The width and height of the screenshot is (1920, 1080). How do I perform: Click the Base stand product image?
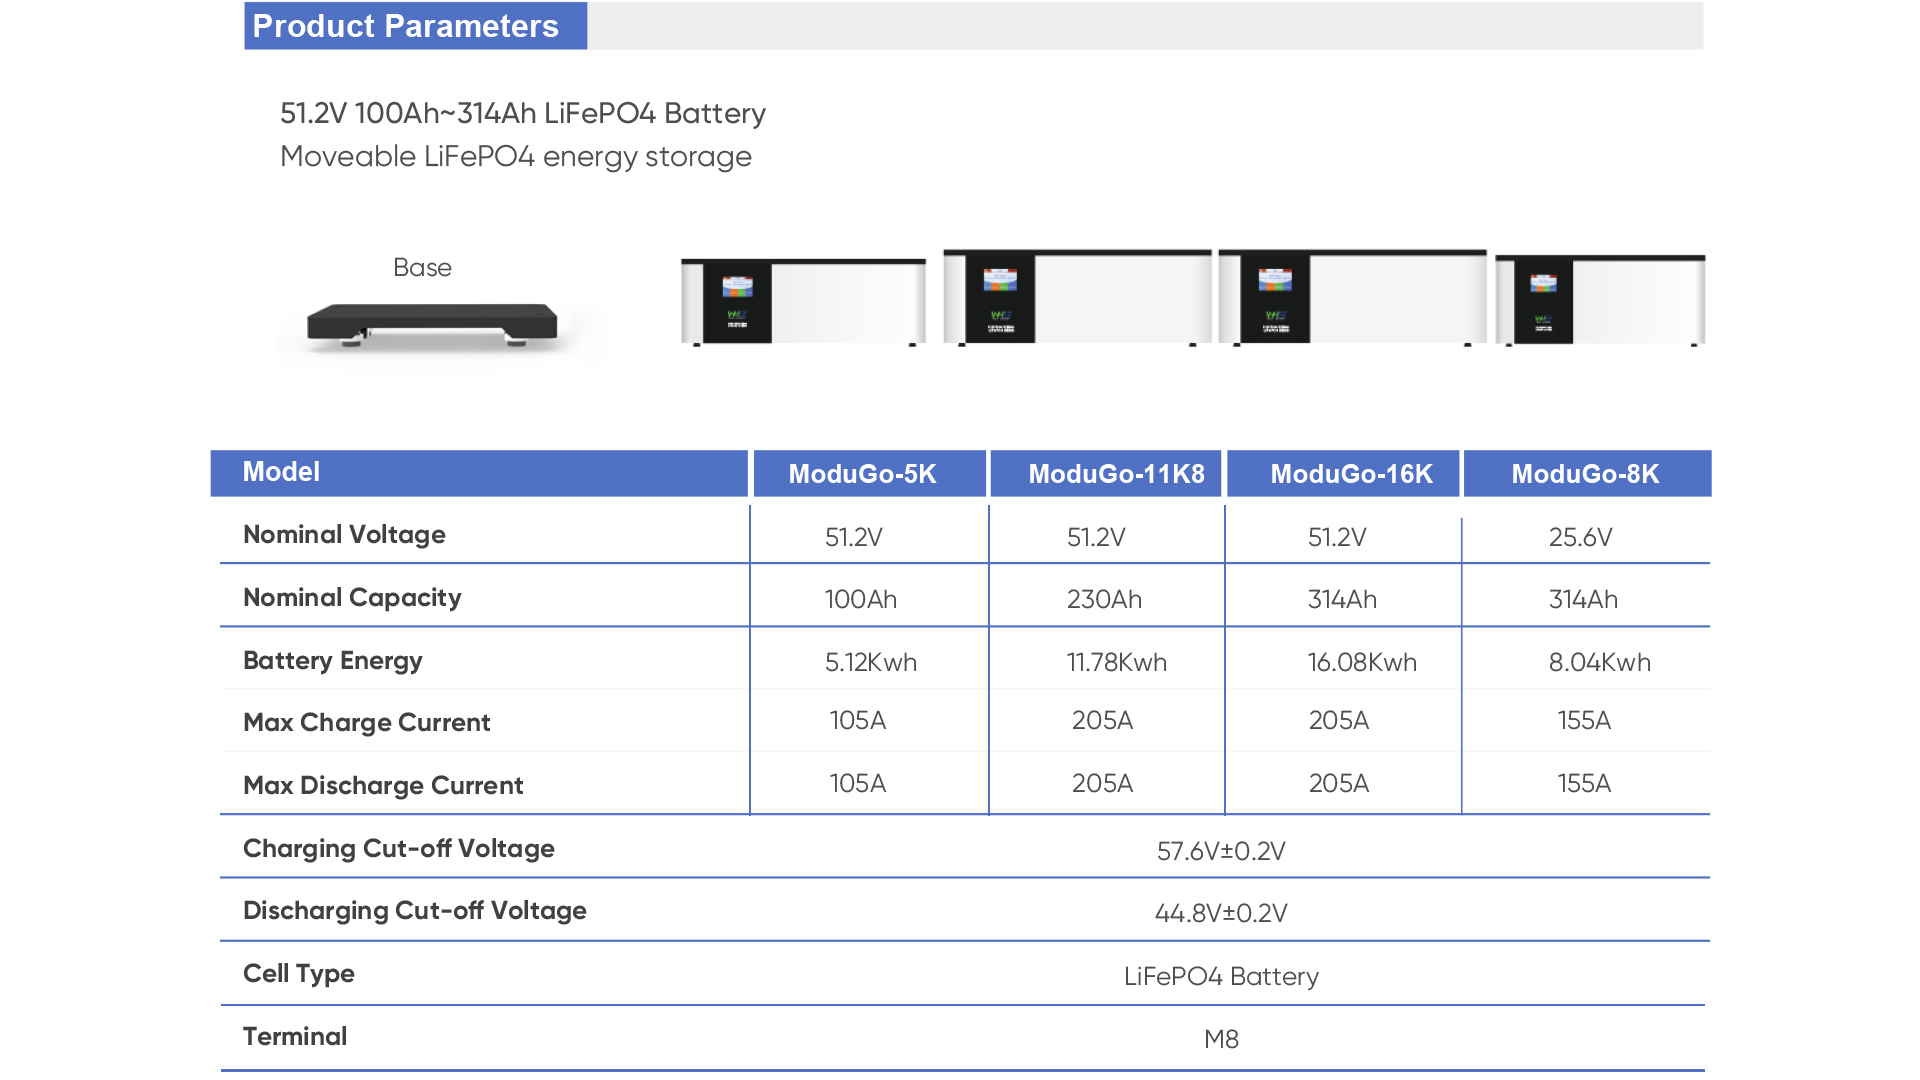(432, 325)
